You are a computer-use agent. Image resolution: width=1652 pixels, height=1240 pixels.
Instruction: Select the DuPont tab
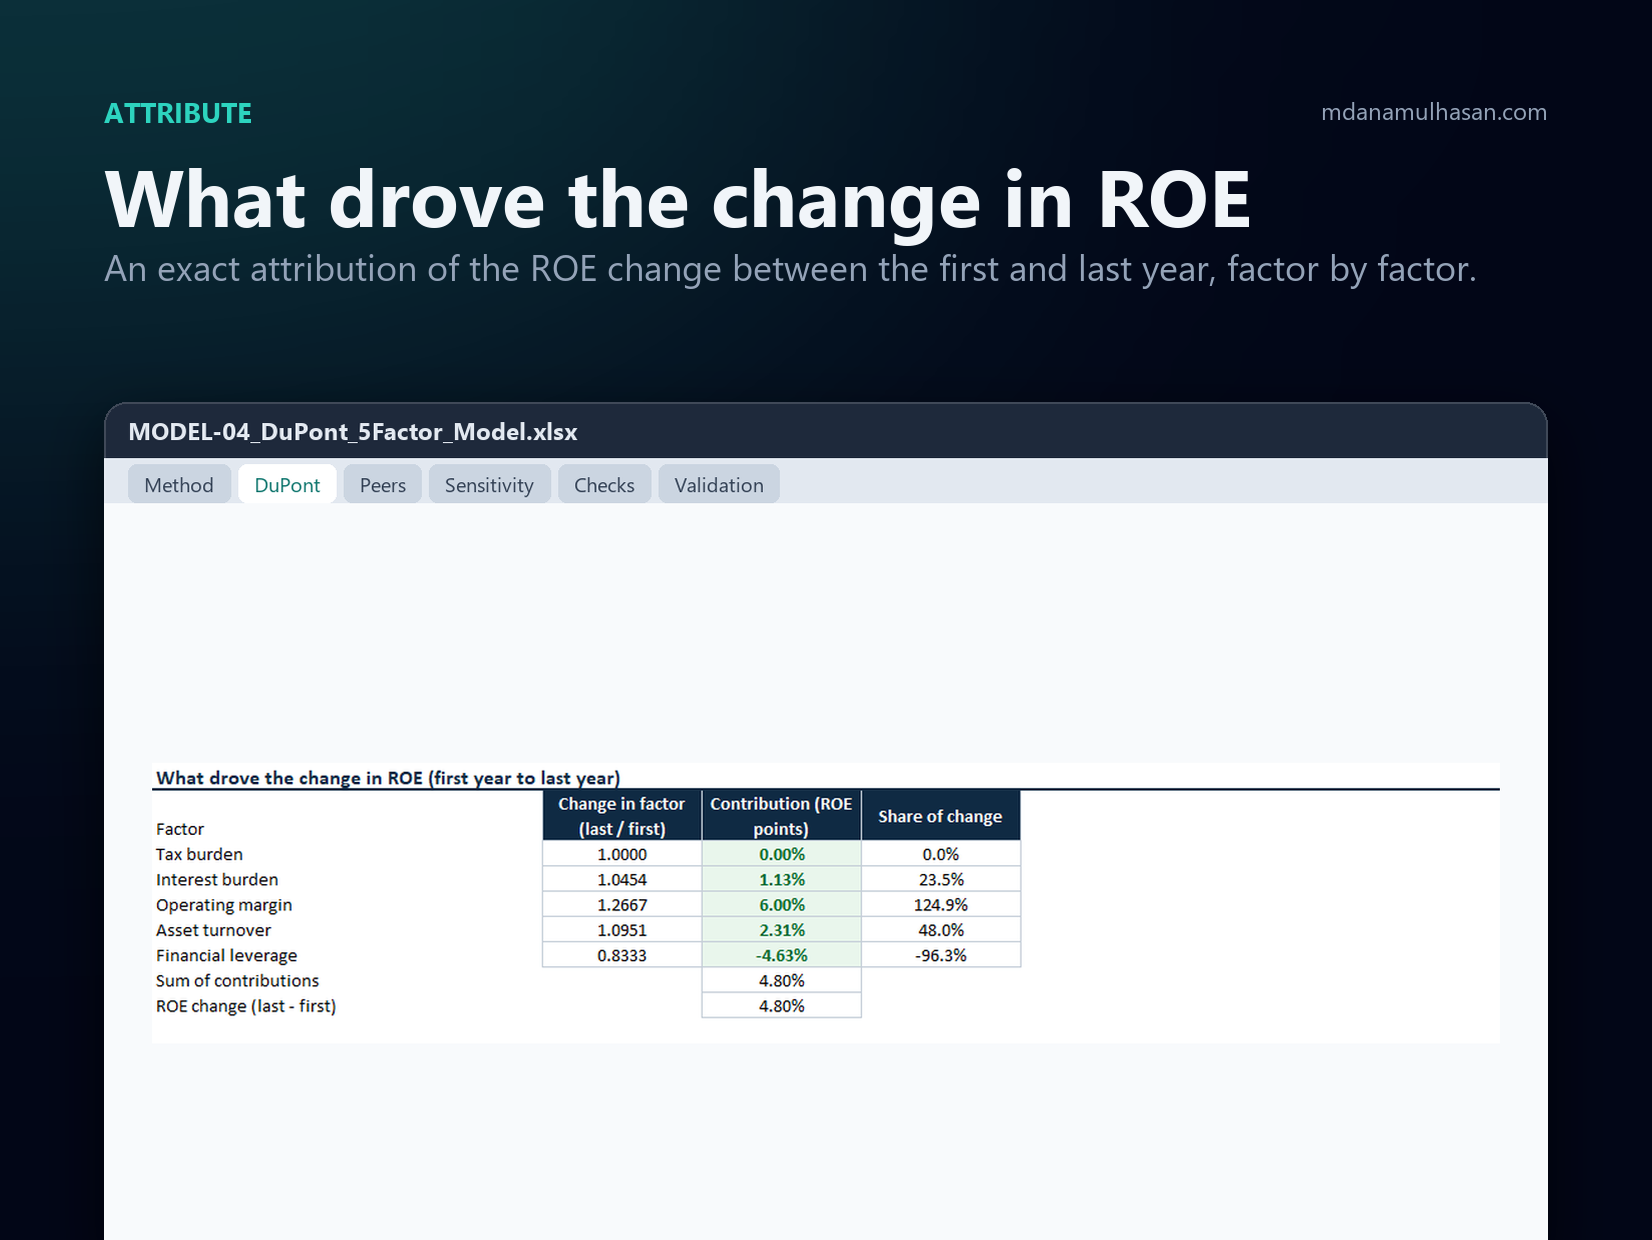(x=287, y=485)
